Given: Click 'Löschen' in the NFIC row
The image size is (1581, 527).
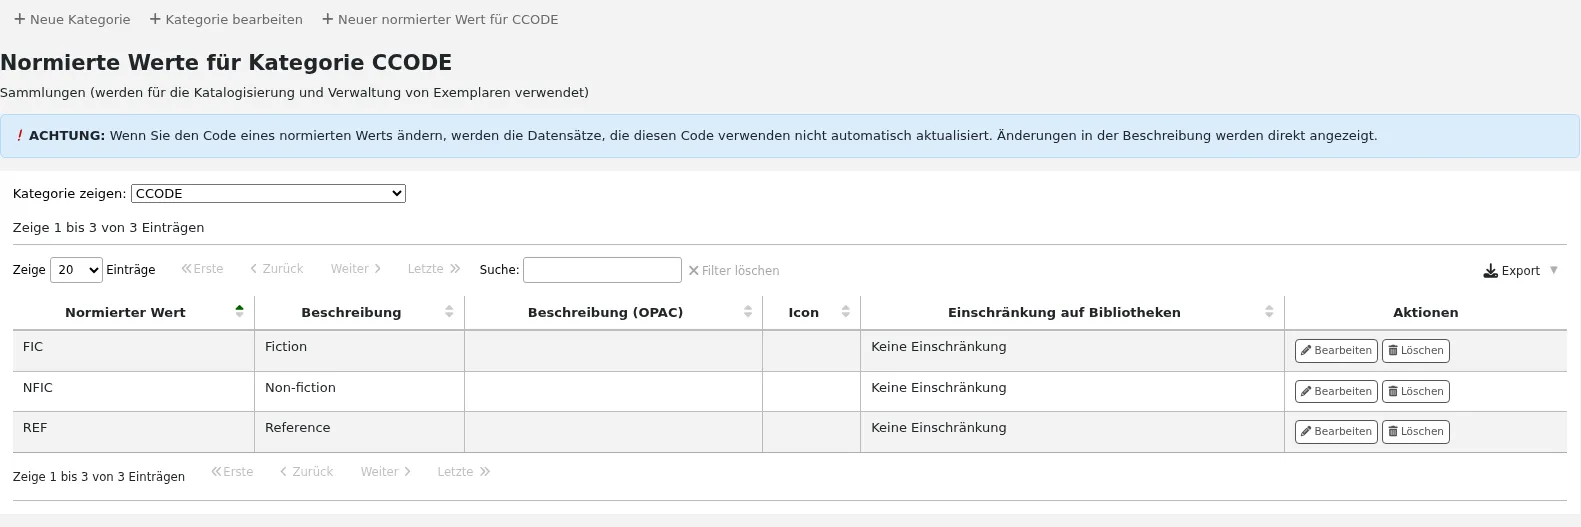Looking at the screenshot, I should coord(1415,392).
